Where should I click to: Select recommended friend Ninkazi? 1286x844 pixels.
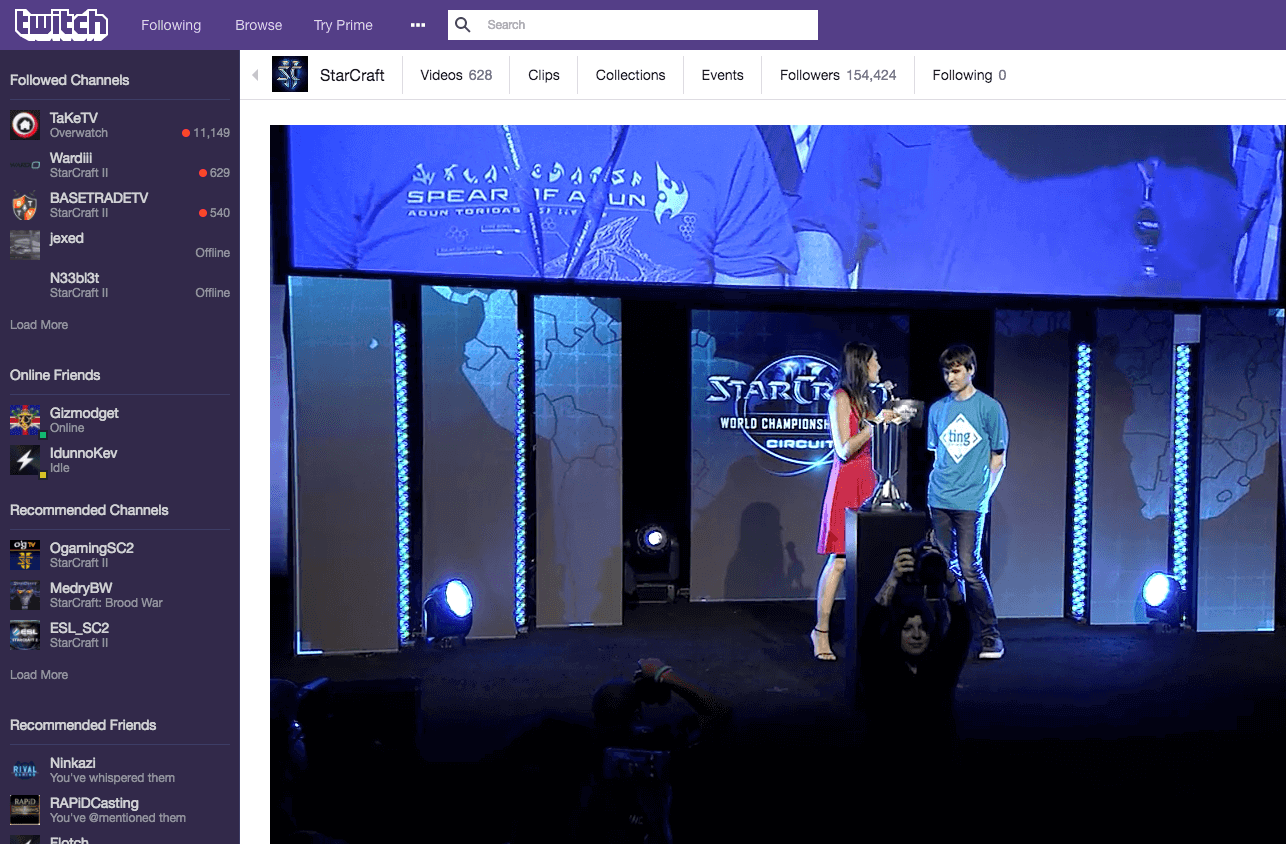(x=120, y=770)
